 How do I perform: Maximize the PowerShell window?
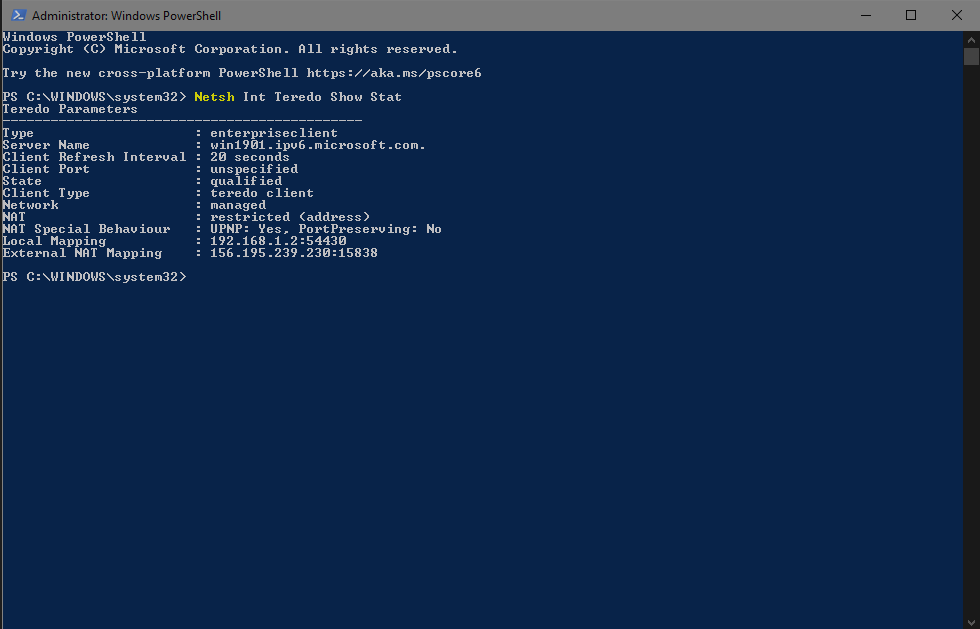coord(911,15)
